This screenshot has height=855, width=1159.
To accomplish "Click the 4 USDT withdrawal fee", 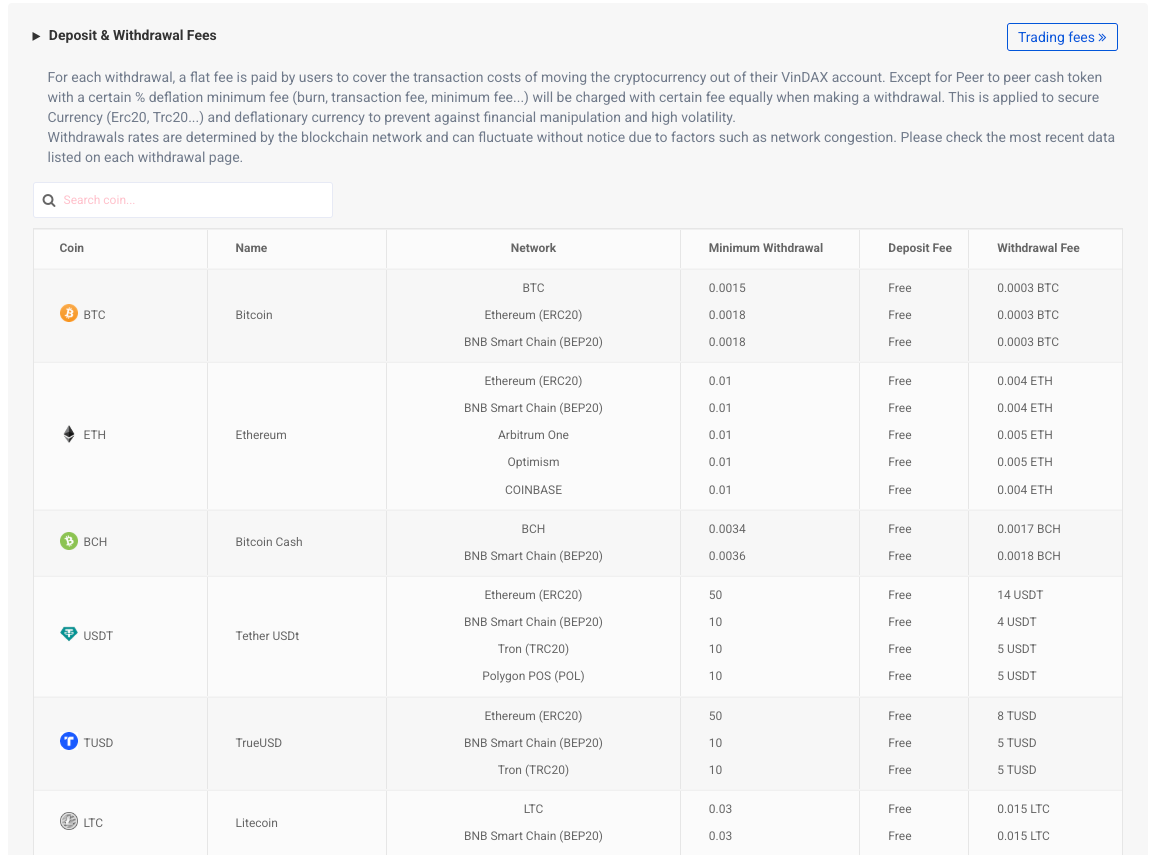I will point(1016,622).
